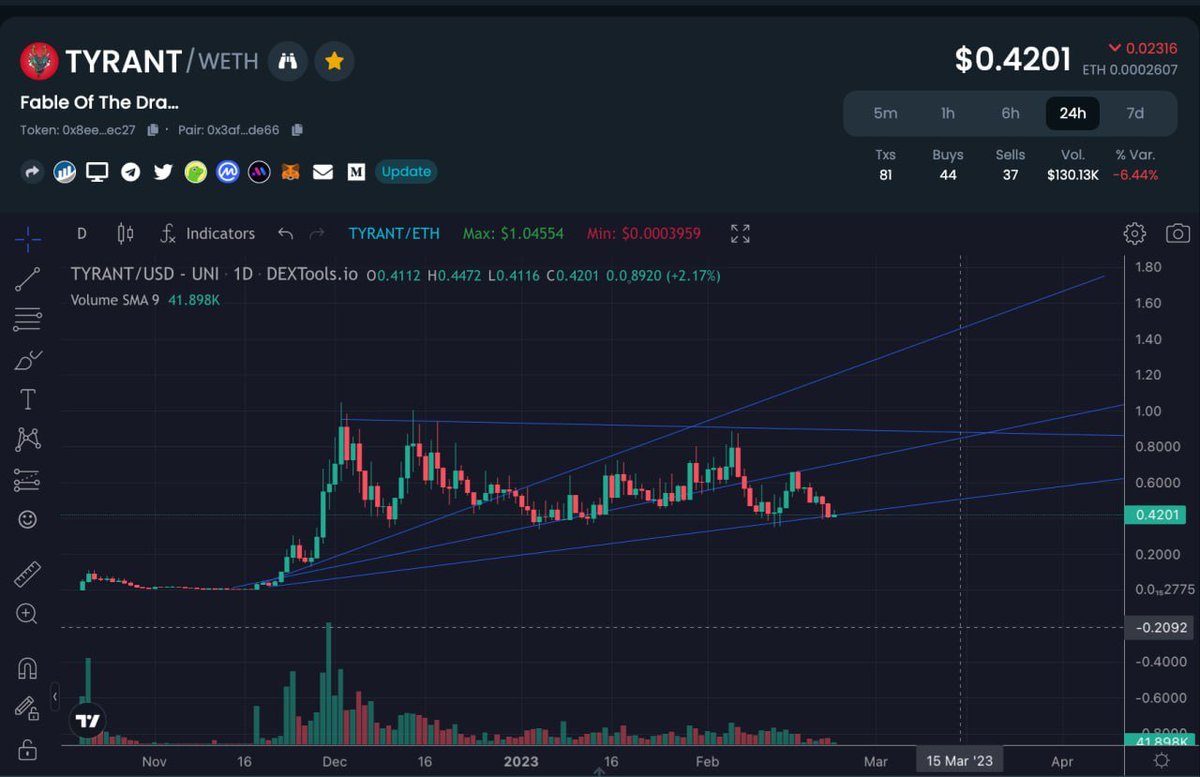This screenshot has width=1200, height=777.
Task: Click the Volume SMA 9 indicator legend
Action: click(145, 299)
